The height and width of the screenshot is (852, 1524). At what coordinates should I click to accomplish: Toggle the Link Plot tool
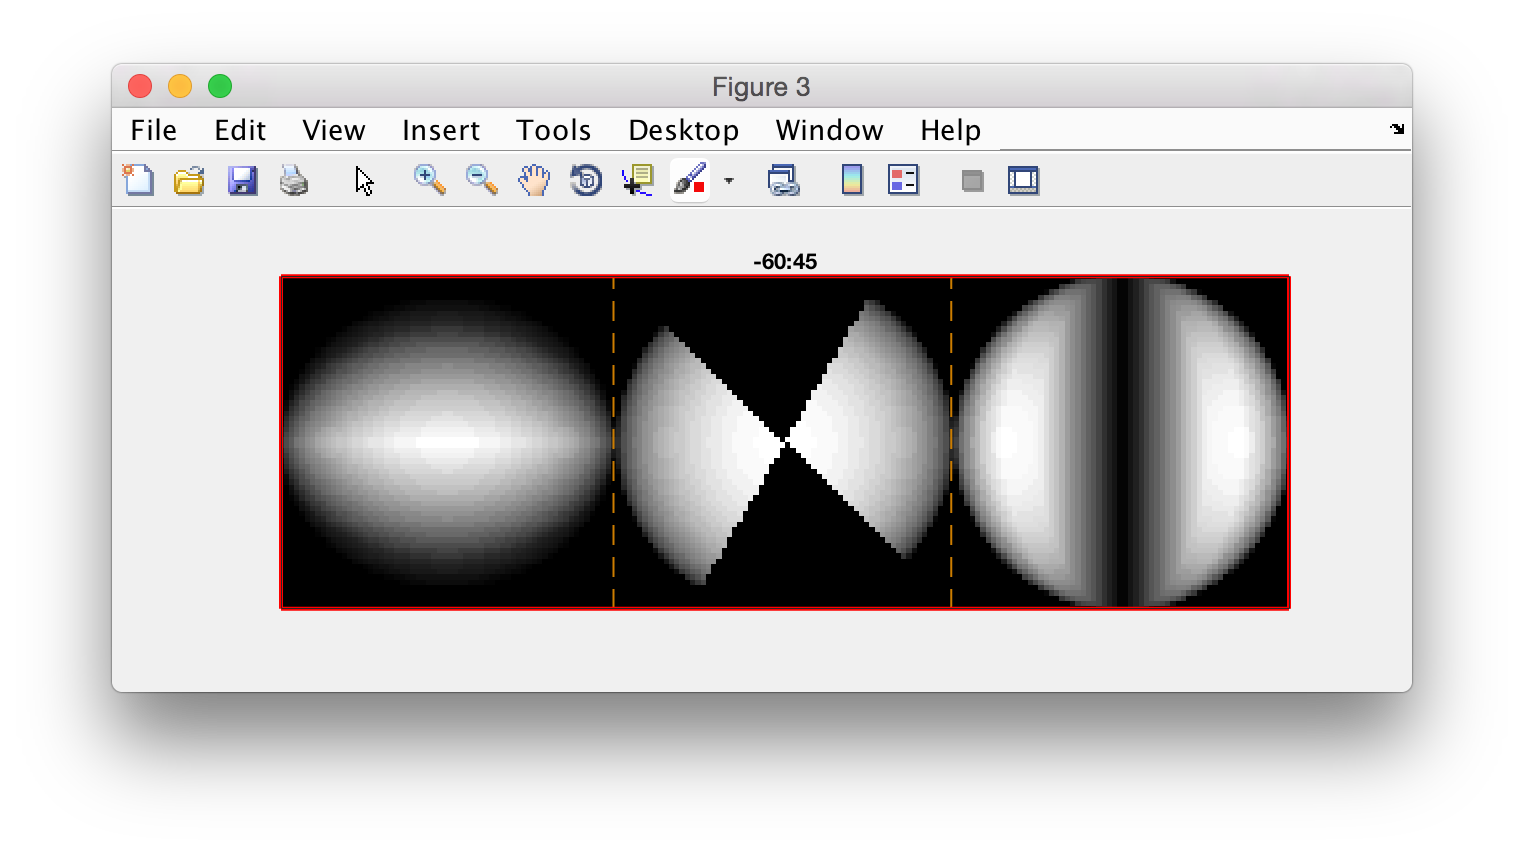click(x=783, y=180)
